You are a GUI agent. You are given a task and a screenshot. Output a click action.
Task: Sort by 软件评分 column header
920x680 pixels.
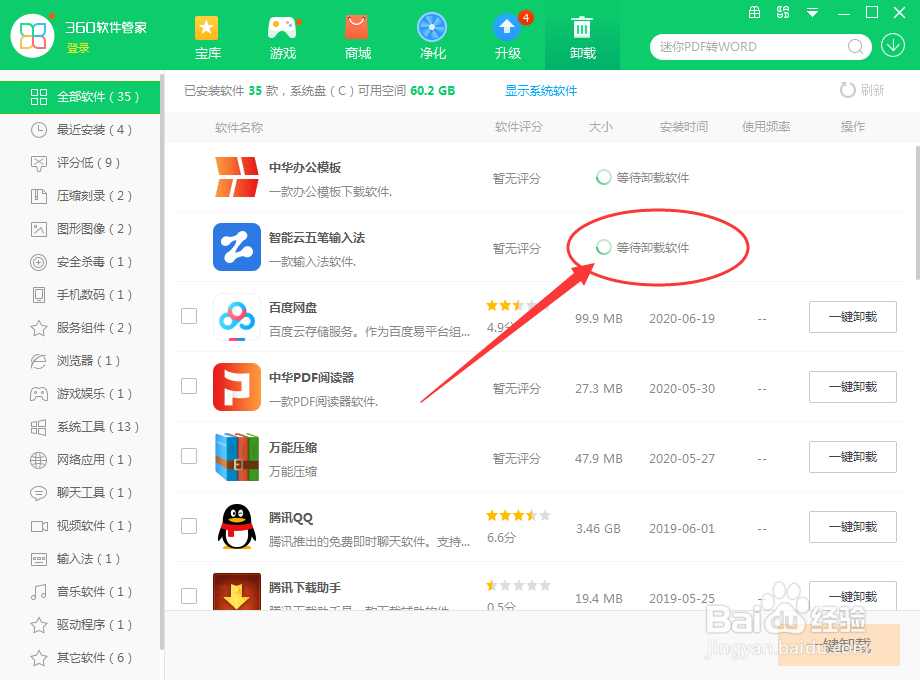coord(519,127)
